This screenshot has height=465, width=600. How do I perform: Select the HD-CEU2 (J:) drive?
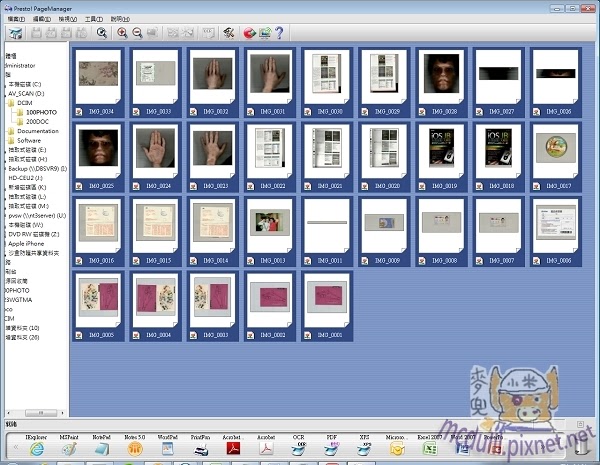[25, 178]
